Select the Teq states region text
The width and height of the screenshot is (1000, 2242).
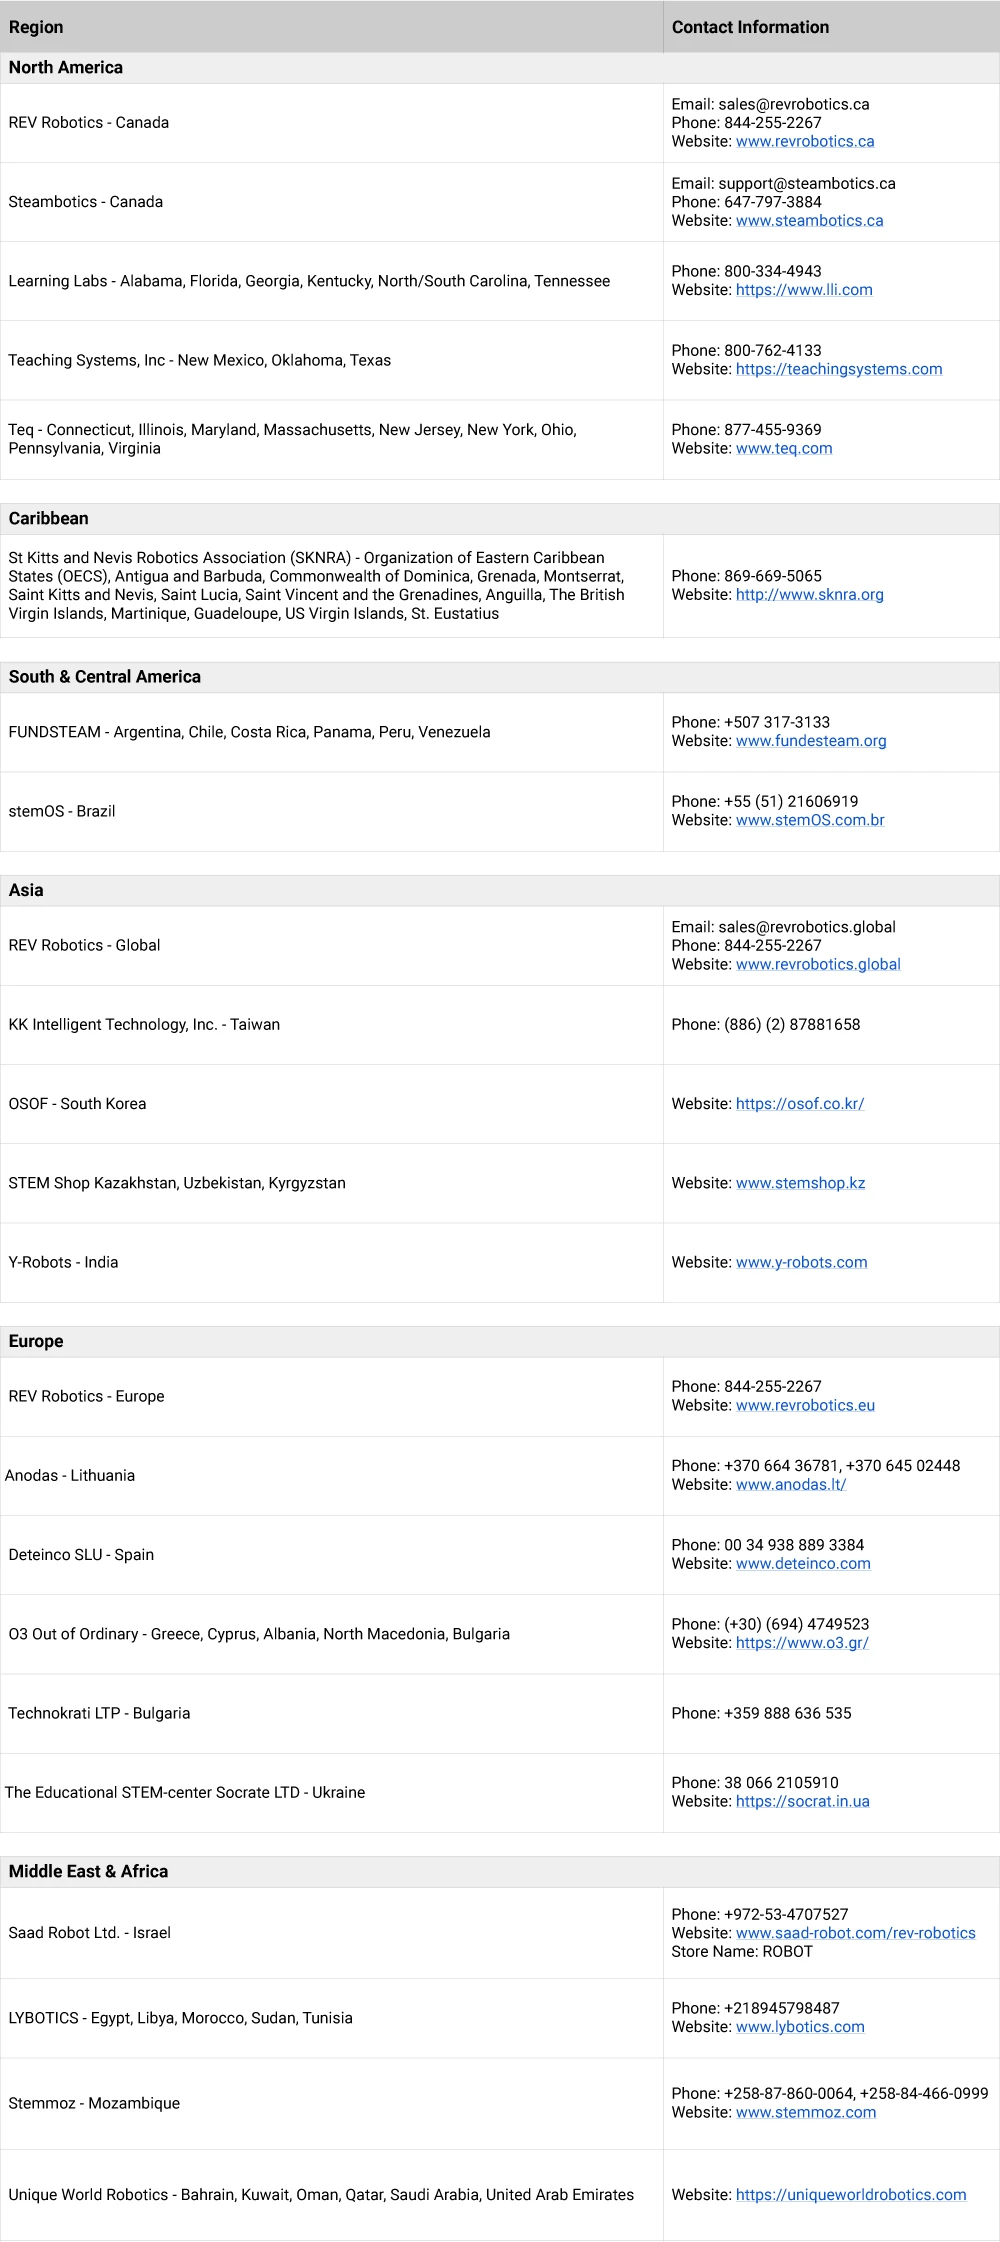click(x=293, y=439)
